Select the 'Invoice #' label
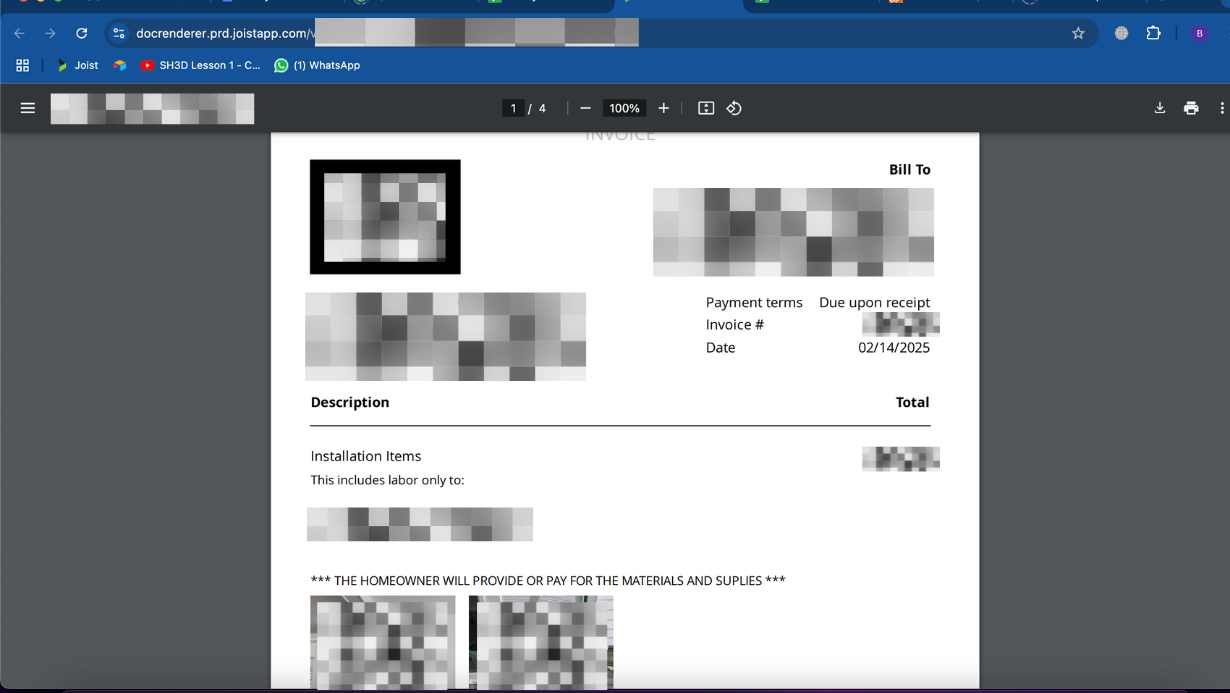The width and height of the screenshot is (1230, 693). coord(735,325)
